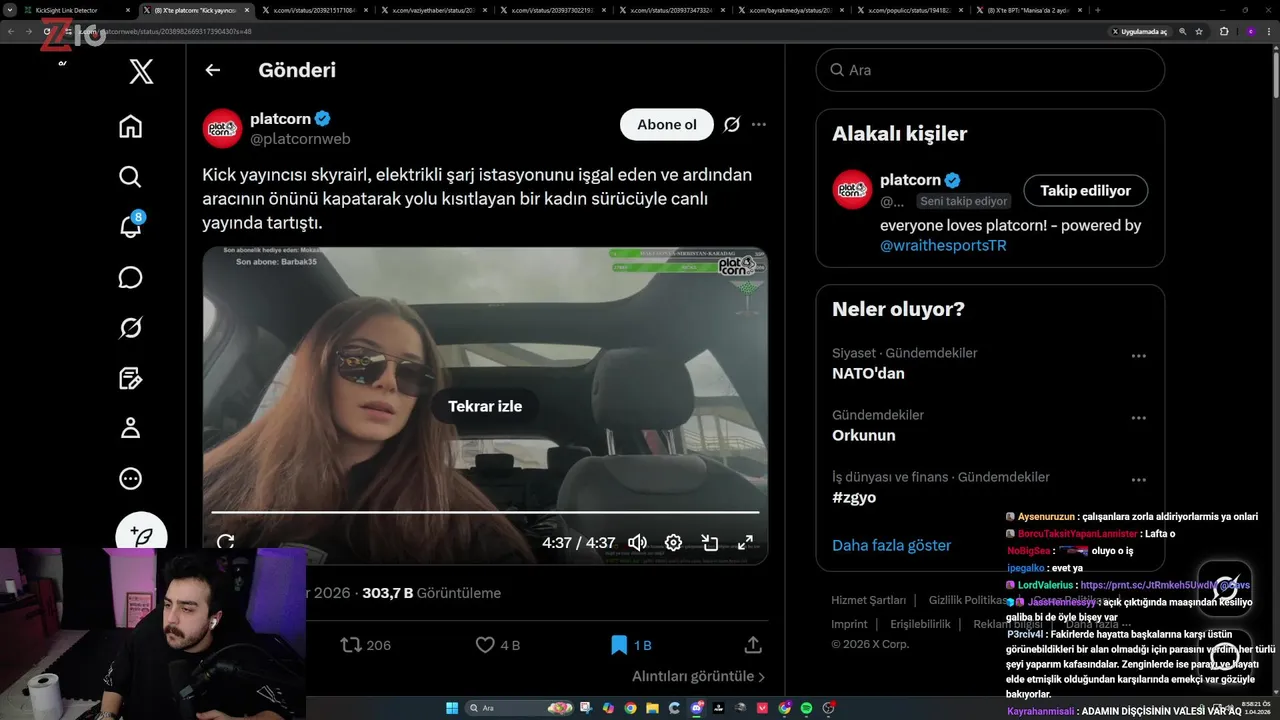This screenshot has height=720, width=1280.
Task: Open browser extensions puzzle icon
Action: (x=1224, y=31)
